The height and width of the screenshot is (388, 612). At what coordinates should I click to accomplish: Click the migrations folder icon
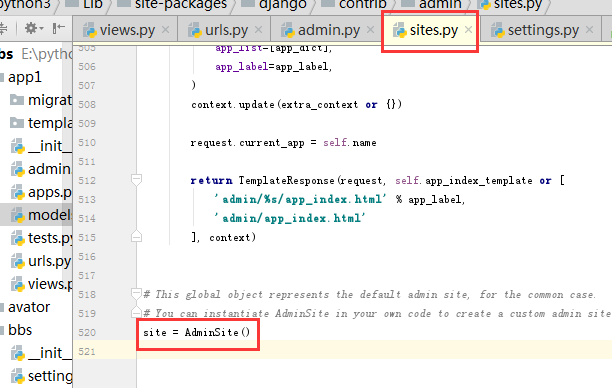point(17,100)
